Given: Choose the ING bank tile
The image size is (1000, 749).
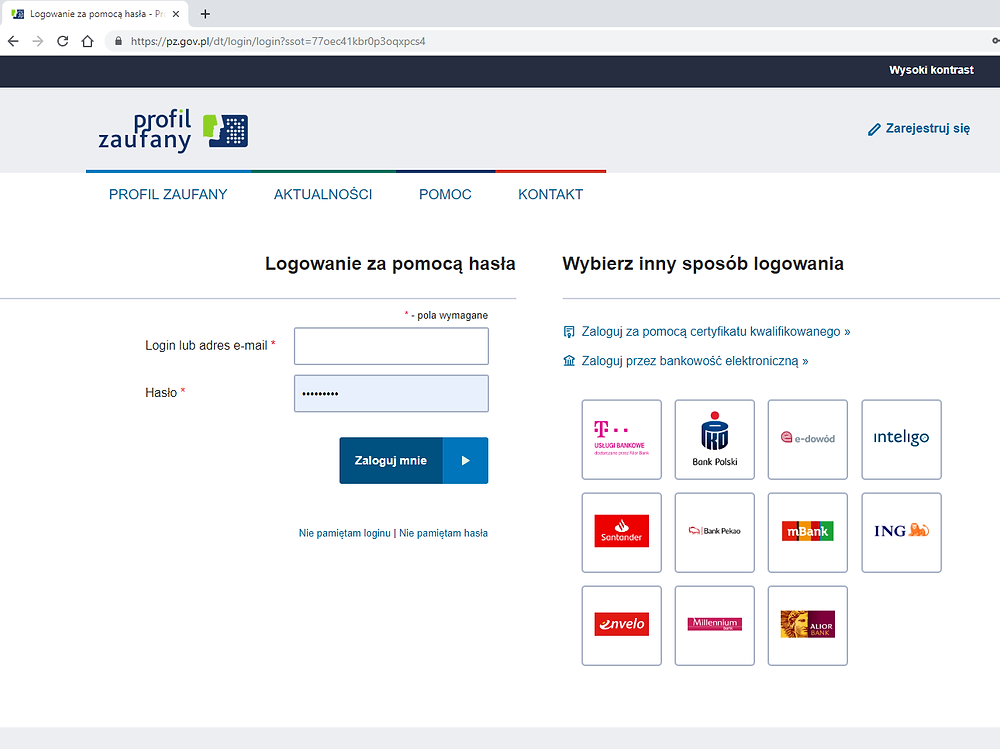Looking at the screenshot, I should tap(901, 533).
